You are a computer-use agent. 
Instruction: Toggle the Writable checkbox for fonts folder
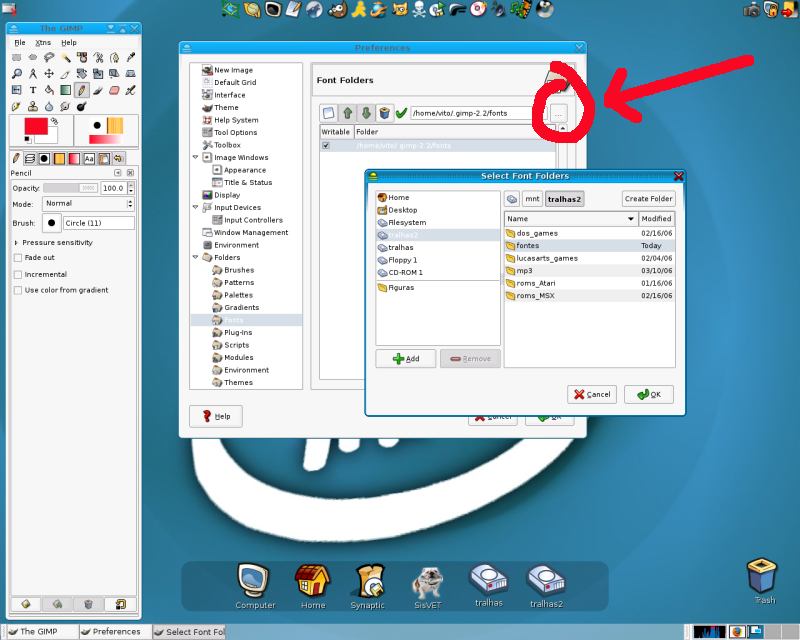pos(326,146)
